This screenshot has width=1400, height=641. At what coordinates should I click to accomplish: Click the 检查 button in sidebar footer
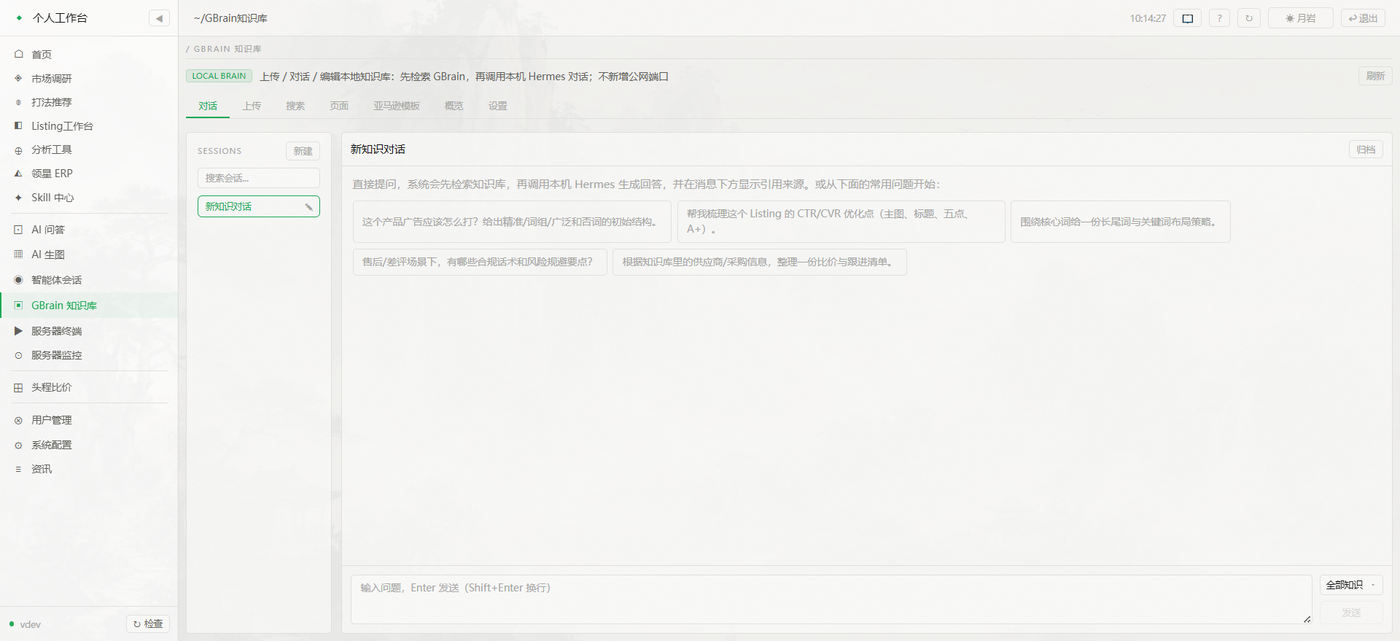click(x=148, y=624)
